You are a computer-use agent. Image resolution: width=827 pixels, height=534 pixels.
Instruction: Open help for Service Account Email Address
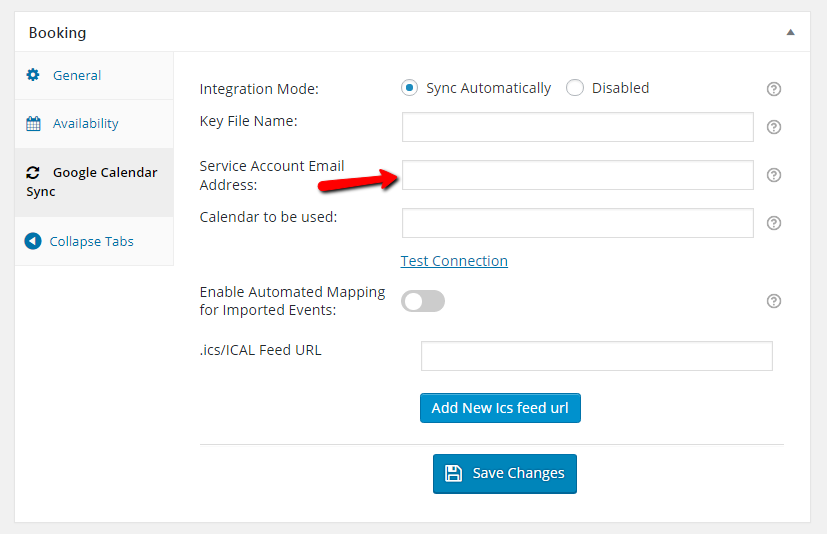(774, 175)
